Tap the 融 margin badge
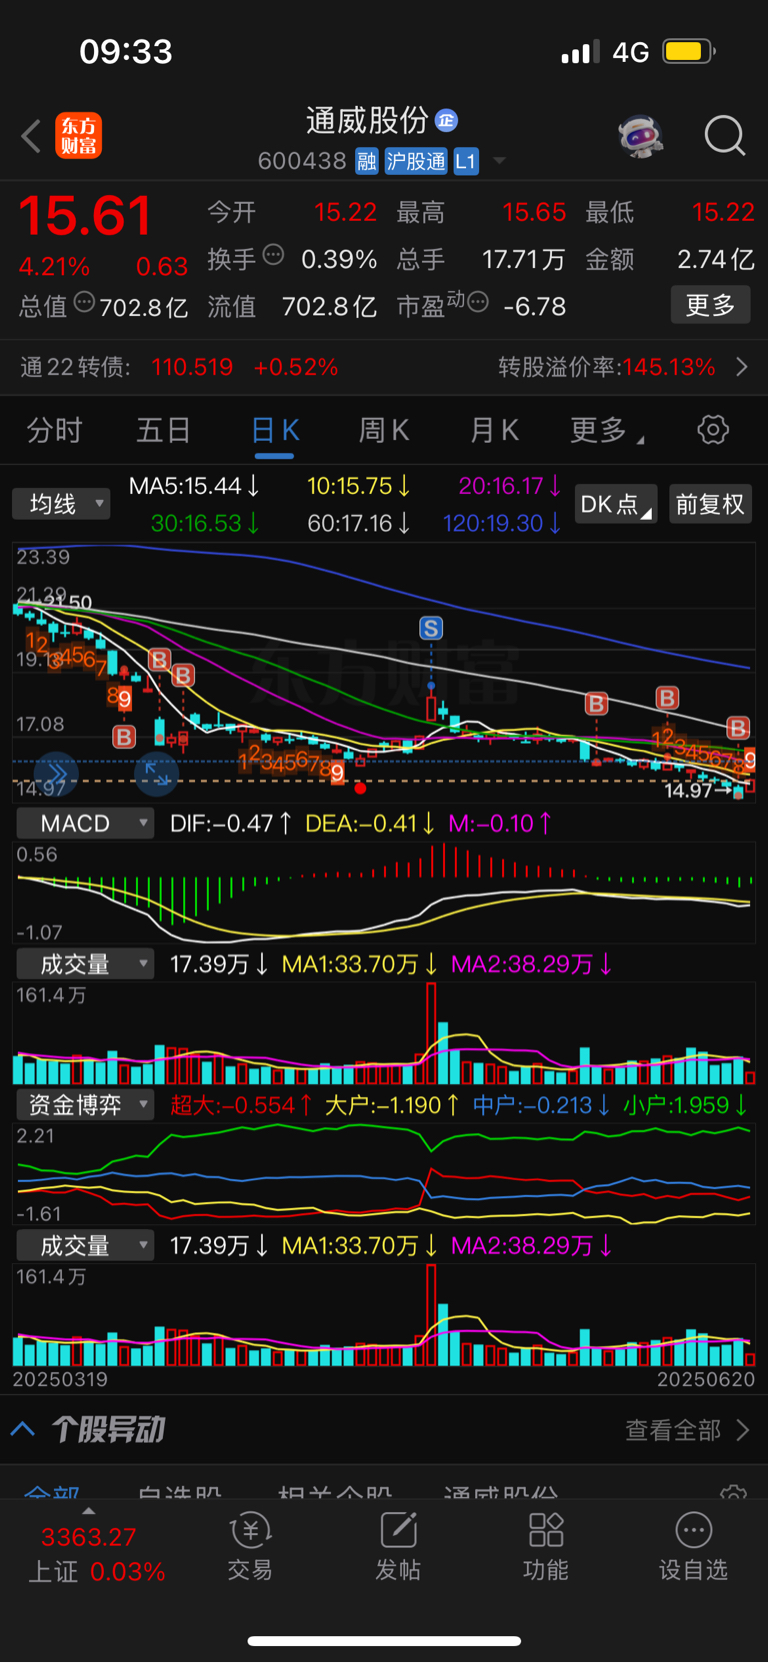Screen dimensions: 768x1663 367,161
